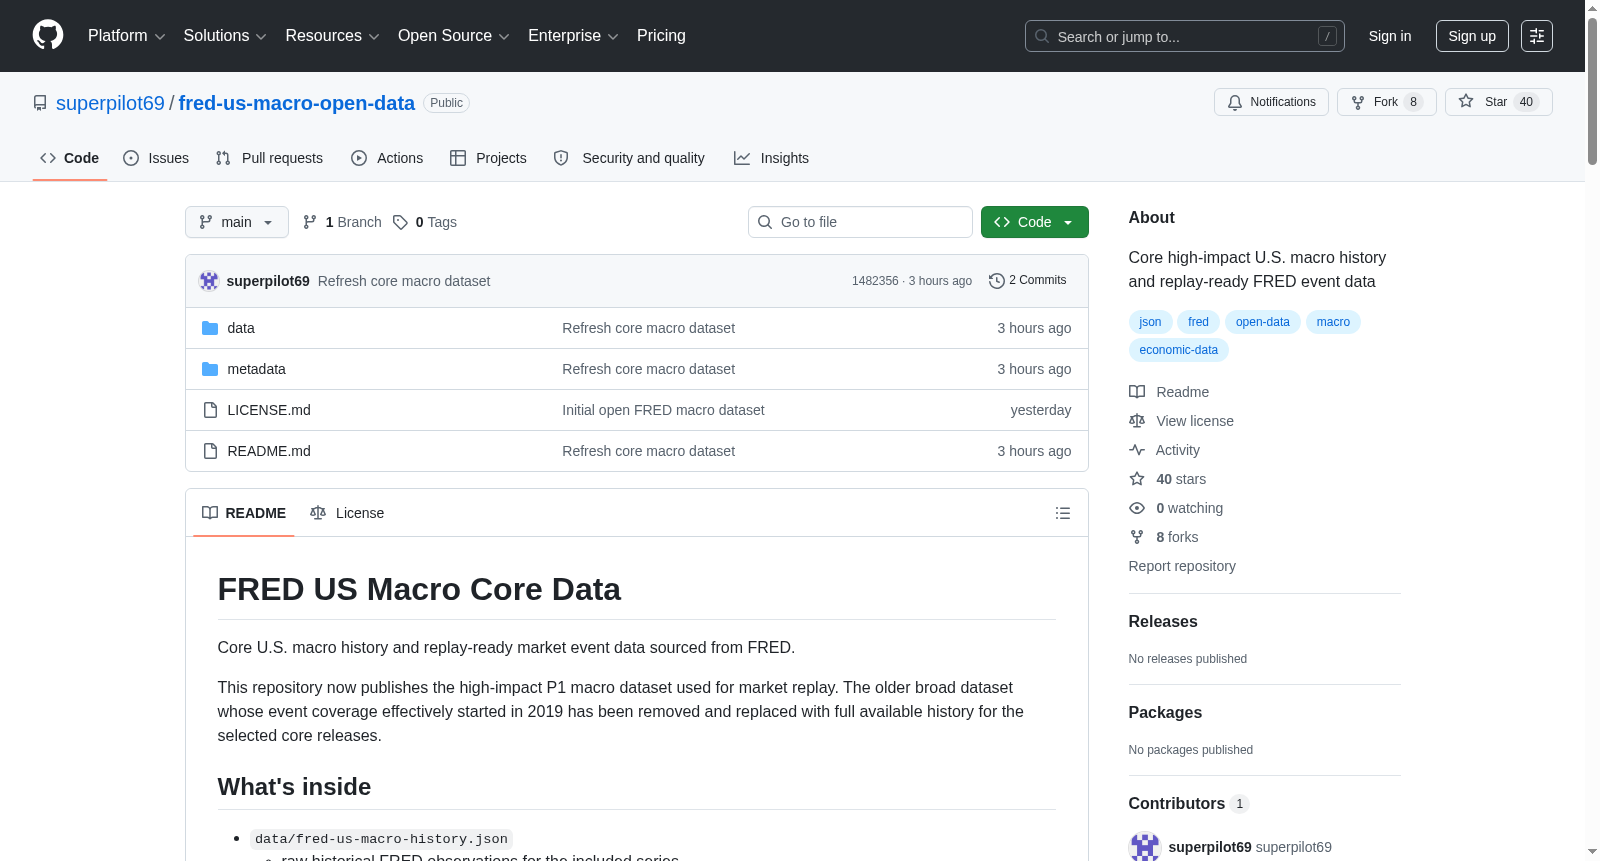Image resolution: width=1600 pixels, height=861 pixels.
Task: Click the Notifications button
Action: click(1271, 102)
